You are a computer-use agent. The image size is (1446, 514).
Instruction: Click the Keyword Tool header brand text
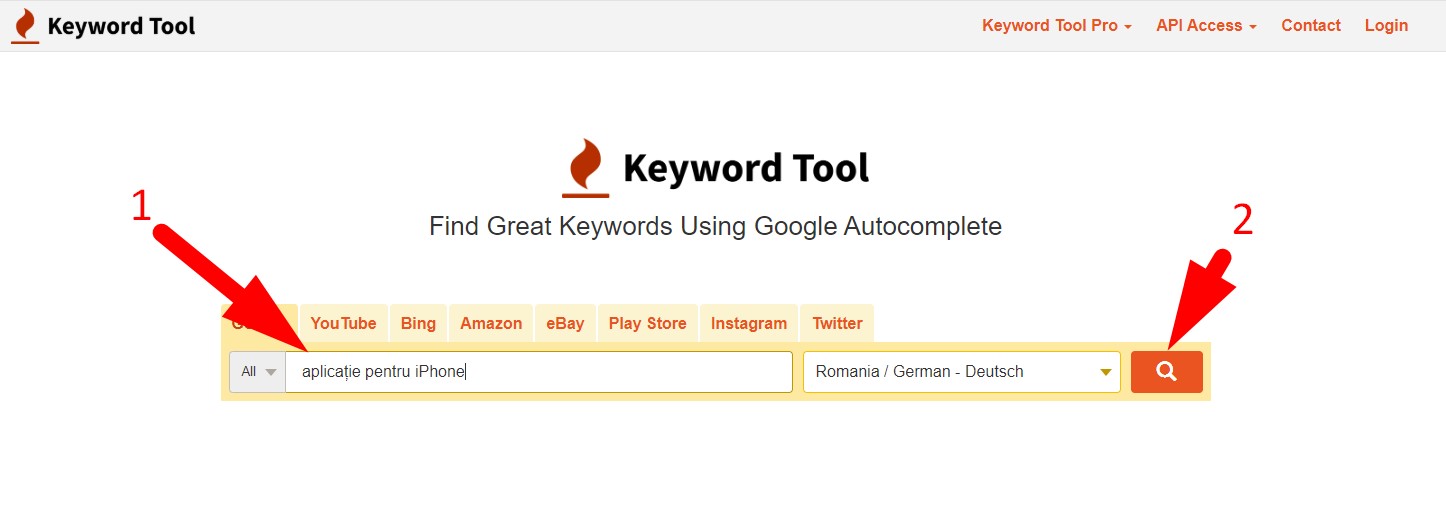pyautogui.click(x=121, y=26)
